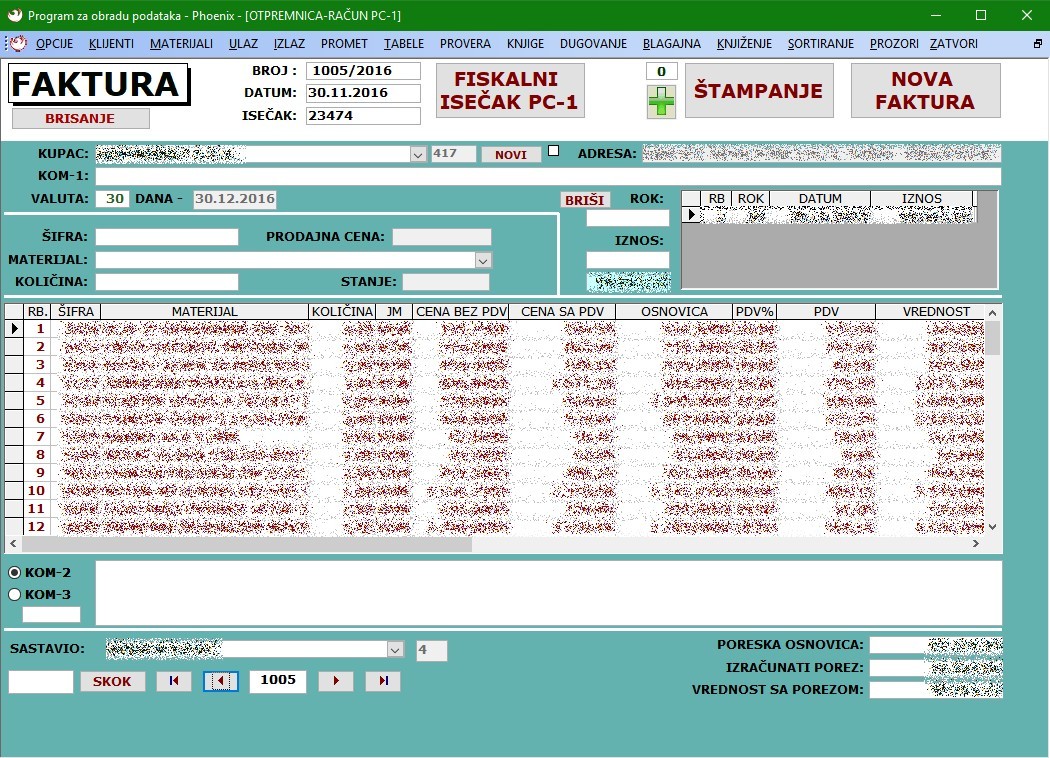Jump to the last invoice record

point(383,681)
